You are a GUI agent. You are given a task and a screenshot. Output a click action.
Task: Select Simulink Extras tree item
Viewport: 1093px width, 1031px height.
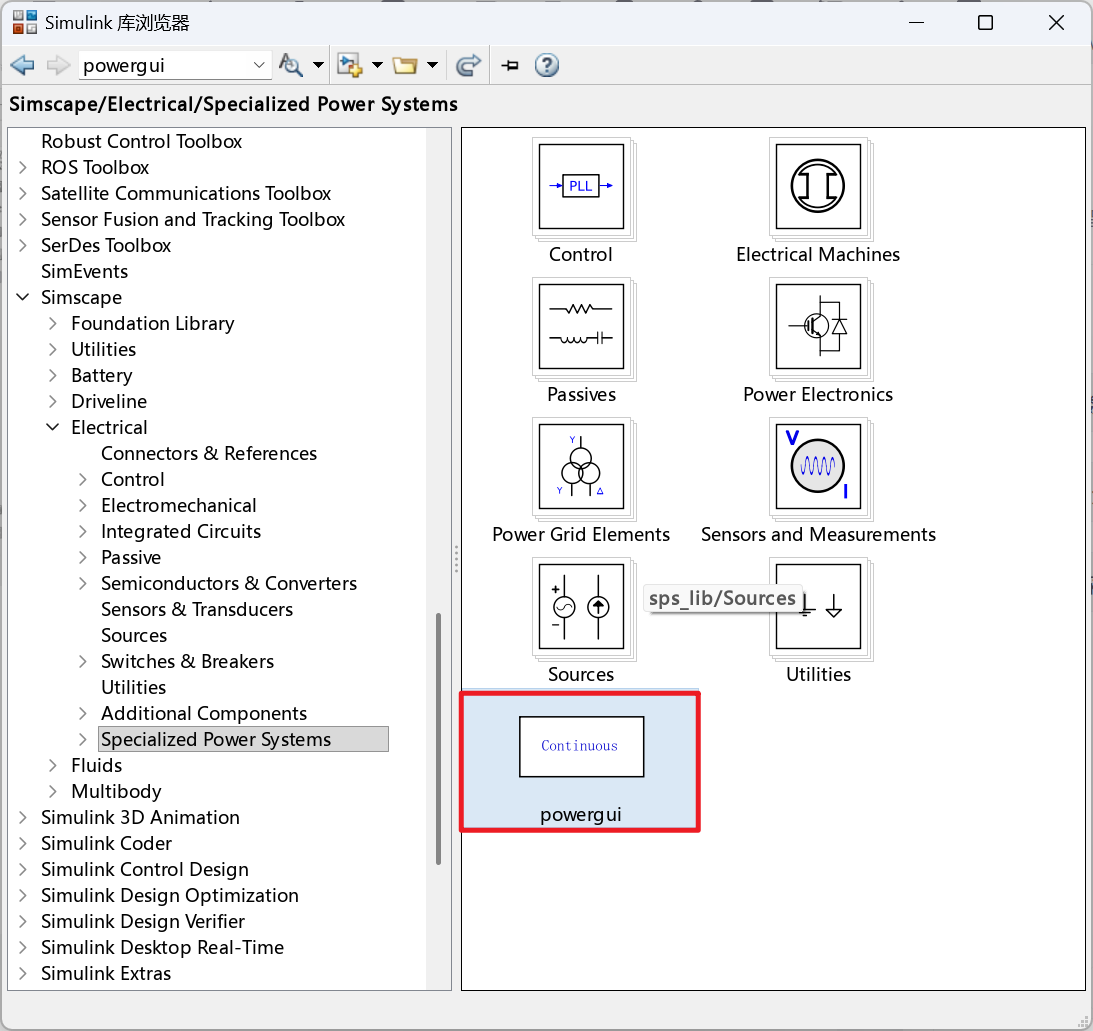point(106,974)
